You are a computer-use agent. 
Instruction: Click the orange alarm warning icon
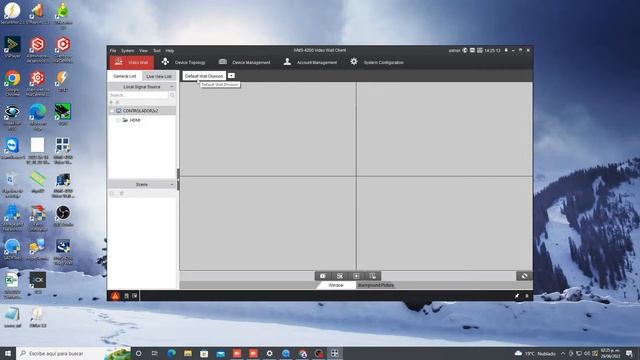tap(116, 296)
